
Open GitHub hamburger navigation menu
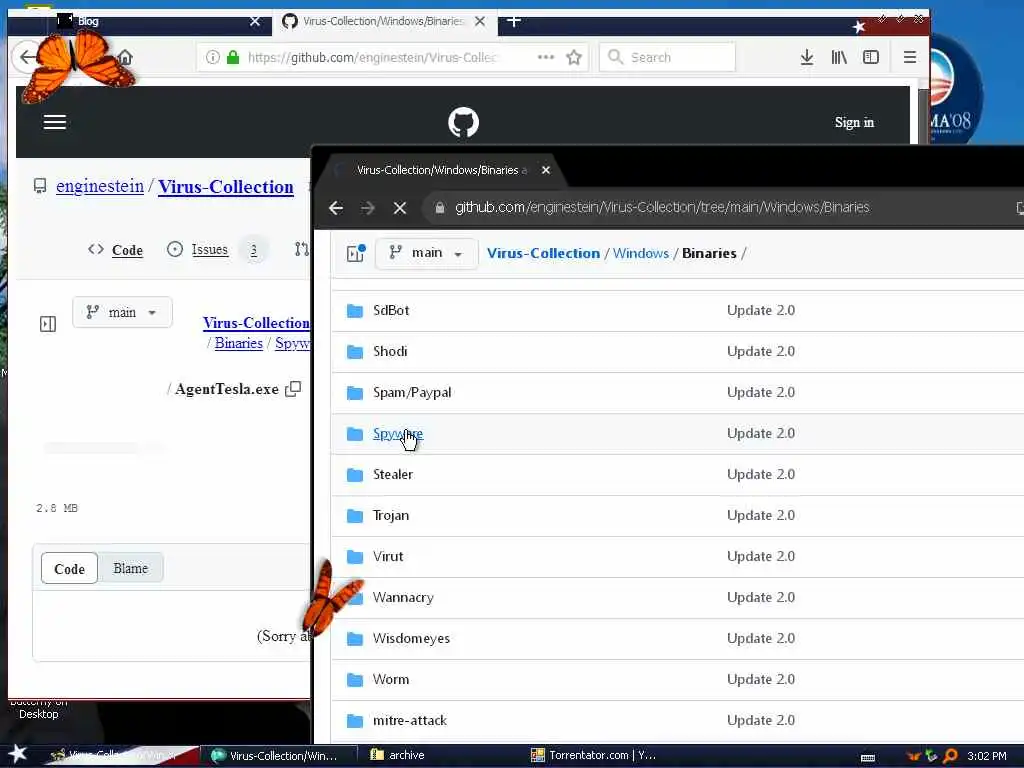tap(55, 122)
